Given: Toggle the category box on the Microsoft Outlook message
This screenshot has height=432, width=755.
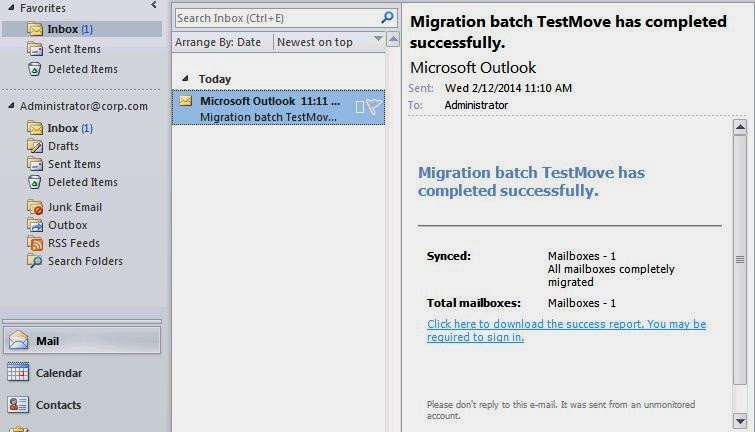Looking at the screenshot, I should [360, 107].
